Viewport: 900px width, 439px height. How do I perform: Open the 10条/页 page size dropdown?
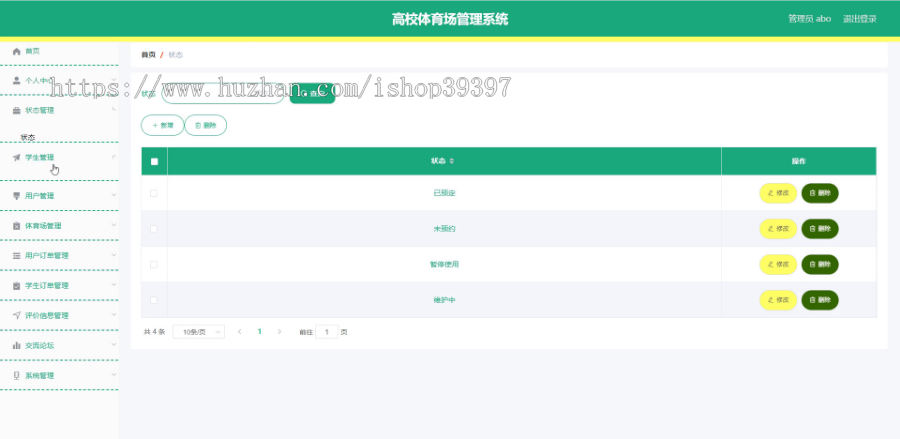[199, 332]
